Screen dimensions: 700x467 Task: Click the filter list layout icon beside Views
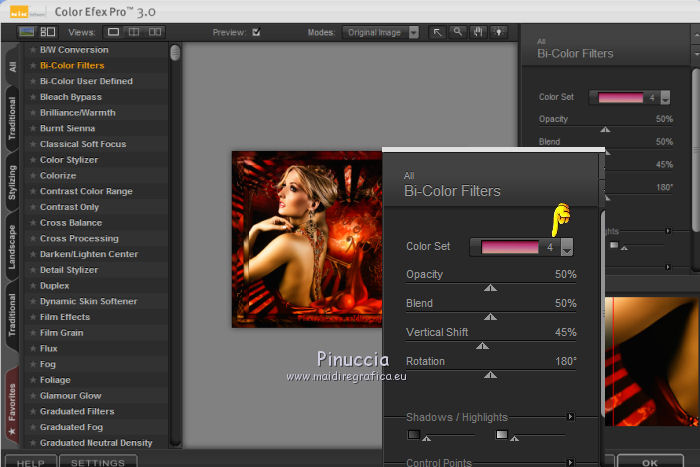[47, 32]
